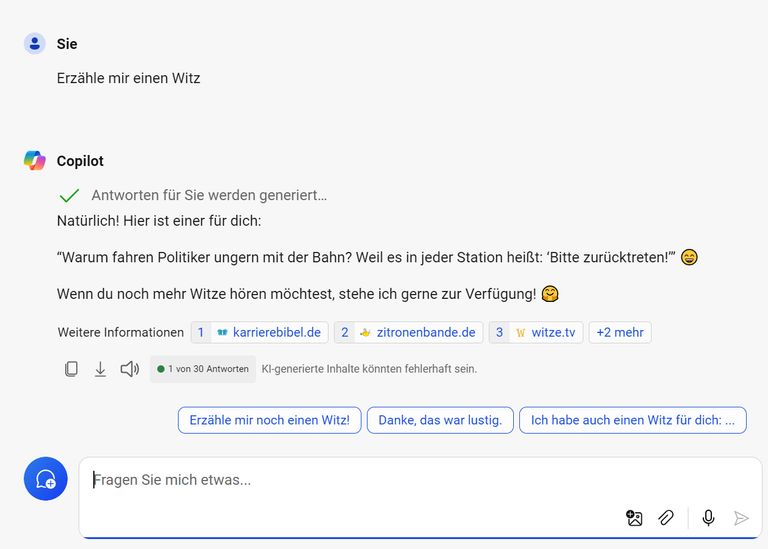
Task: Click the add image icon in input box
Action: [x=634, y=517]
